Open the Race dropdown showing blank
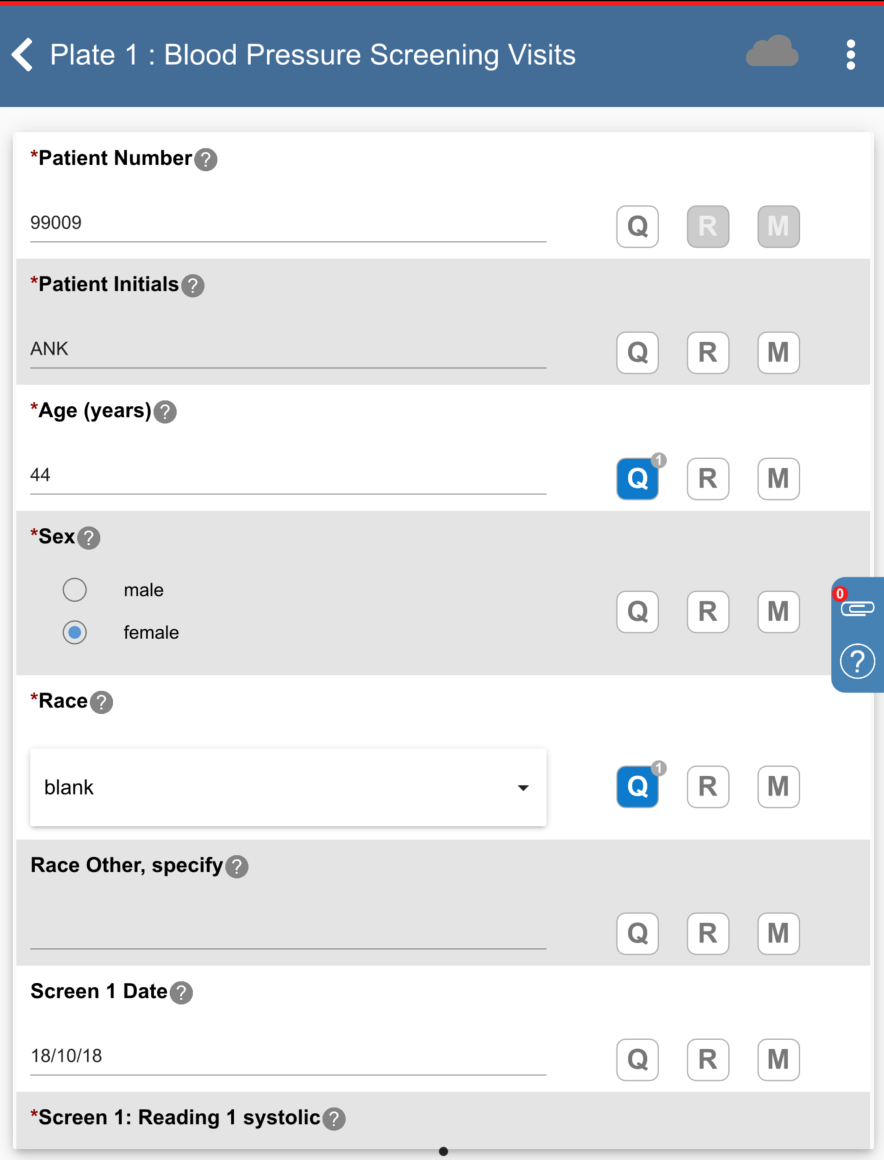884x1160 pixels. click(270, 788)
